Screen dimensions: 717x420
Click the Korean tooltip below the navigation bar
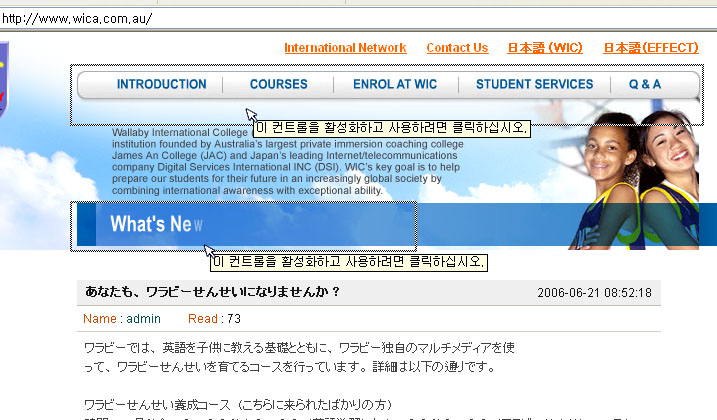point(390,128)
